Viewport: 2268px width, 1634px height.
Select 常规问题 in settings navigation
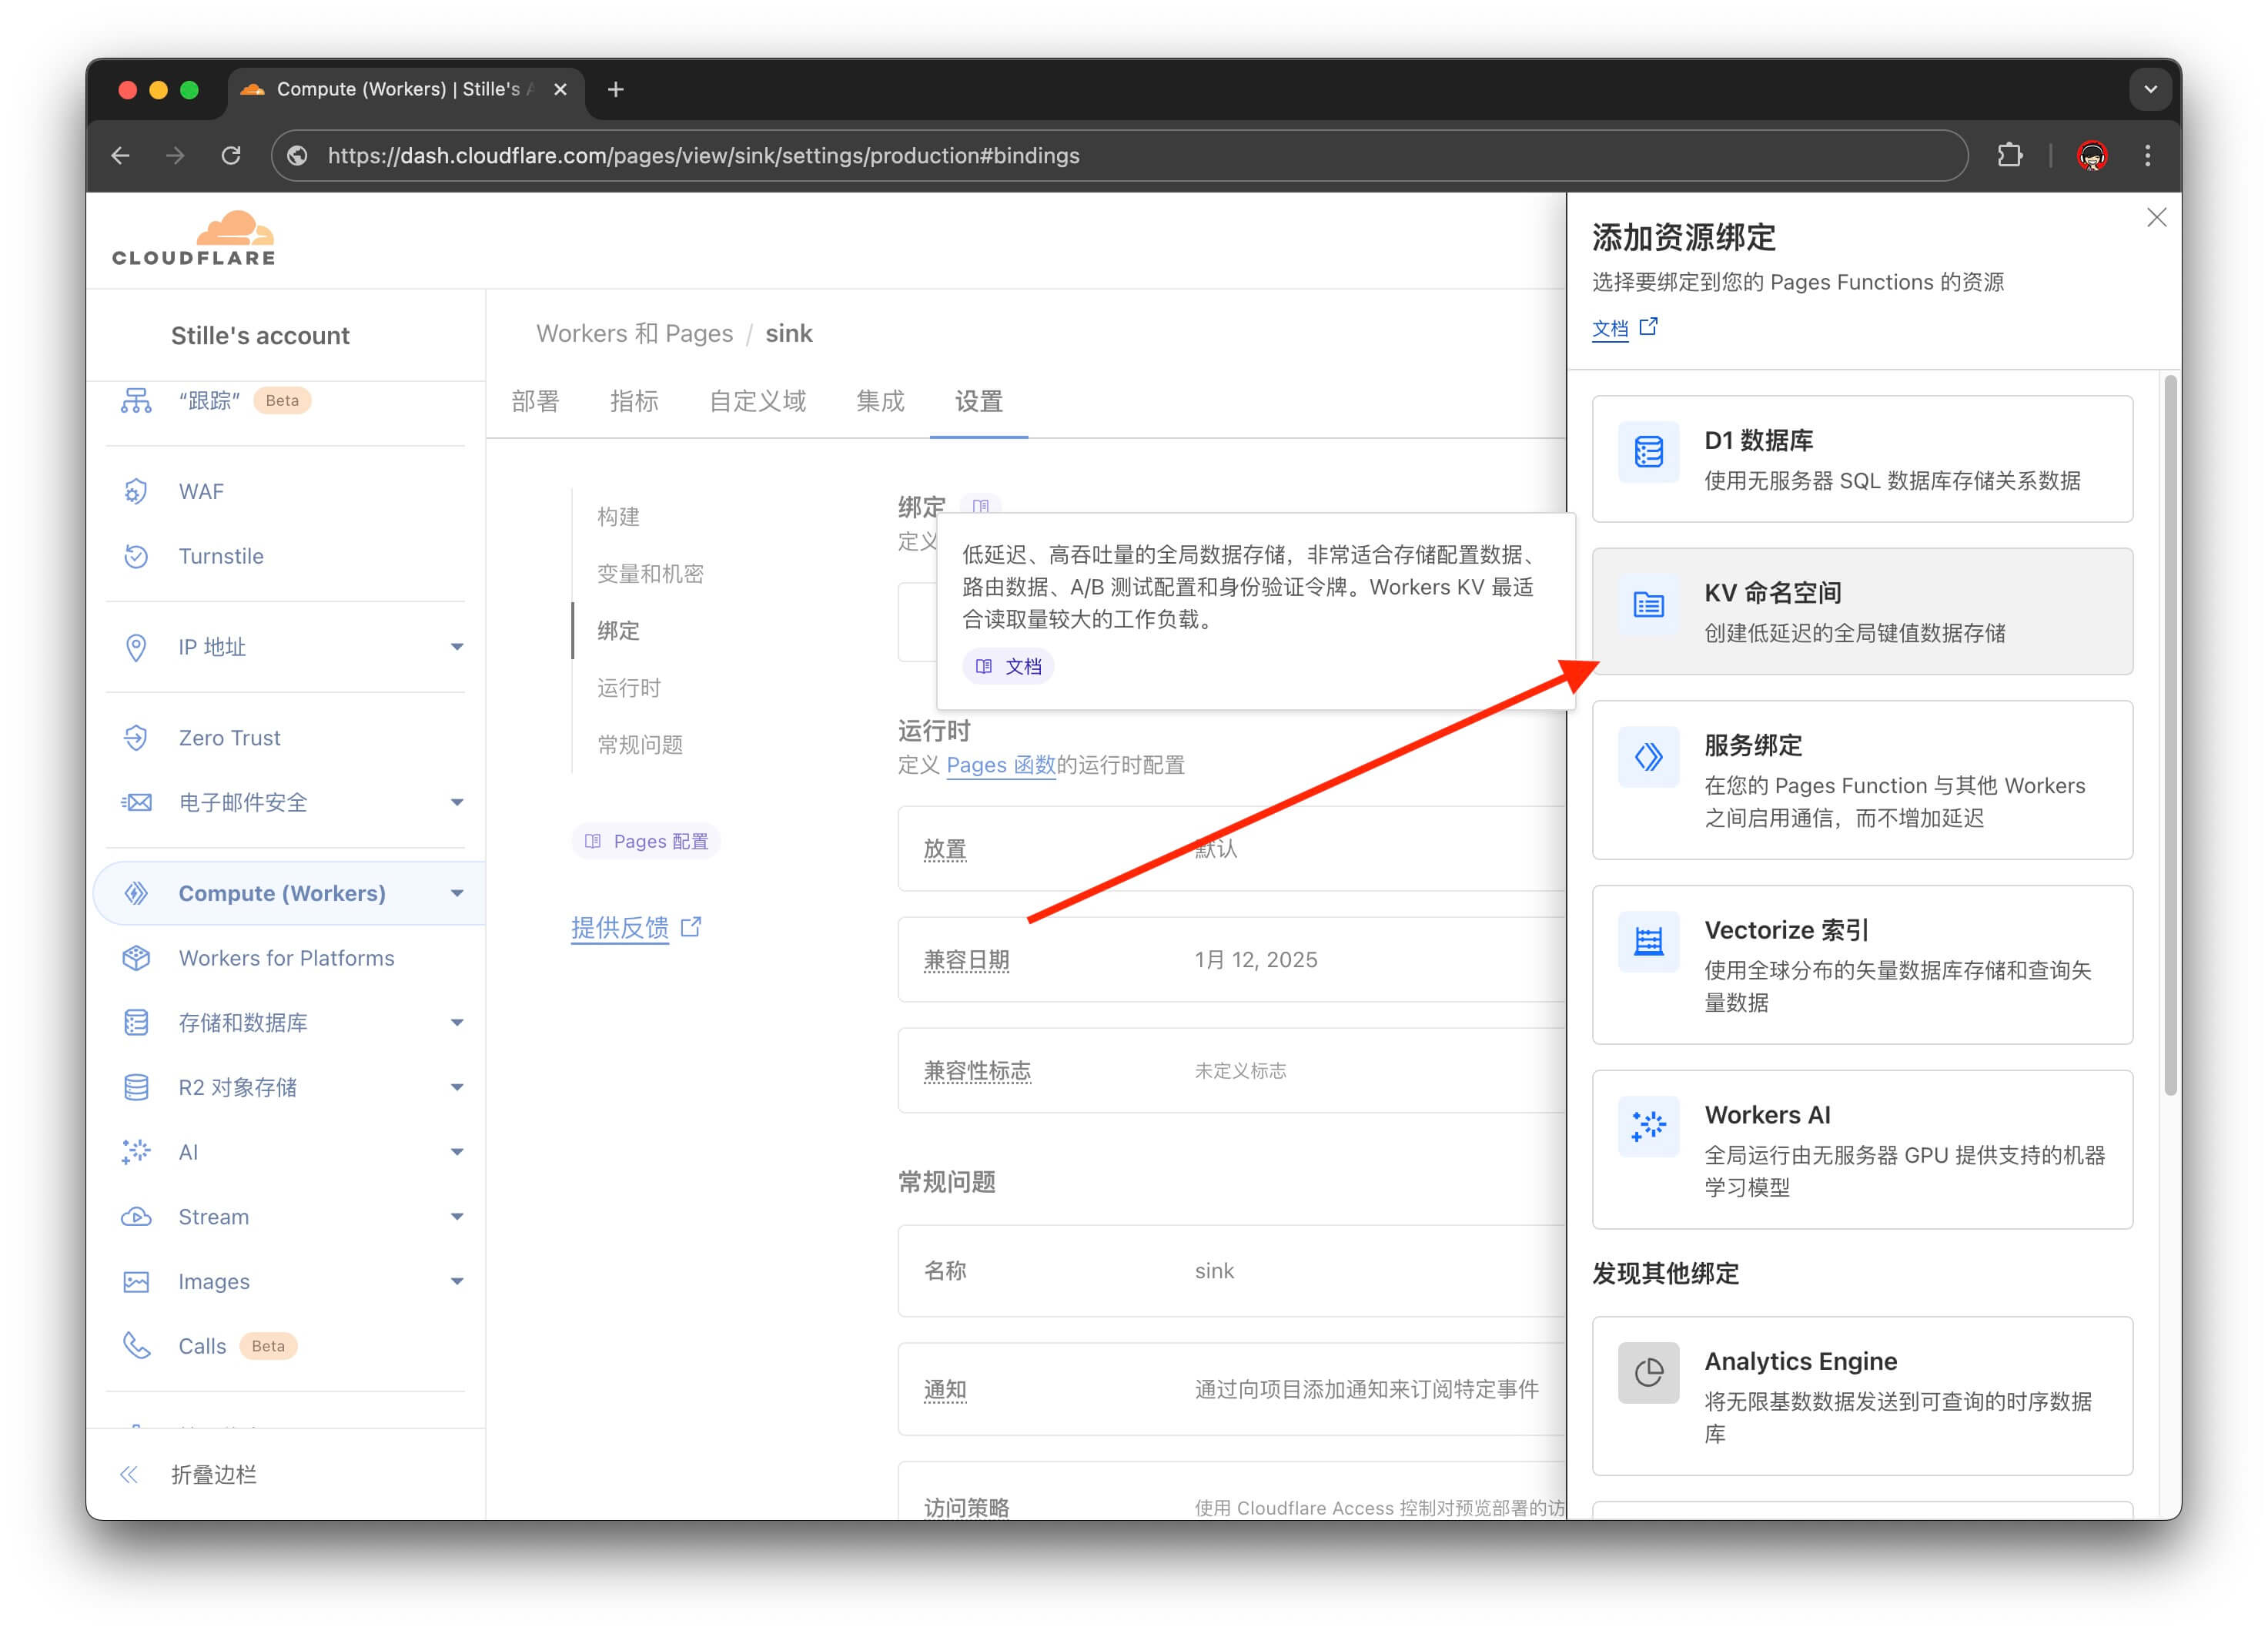[640, 744]
